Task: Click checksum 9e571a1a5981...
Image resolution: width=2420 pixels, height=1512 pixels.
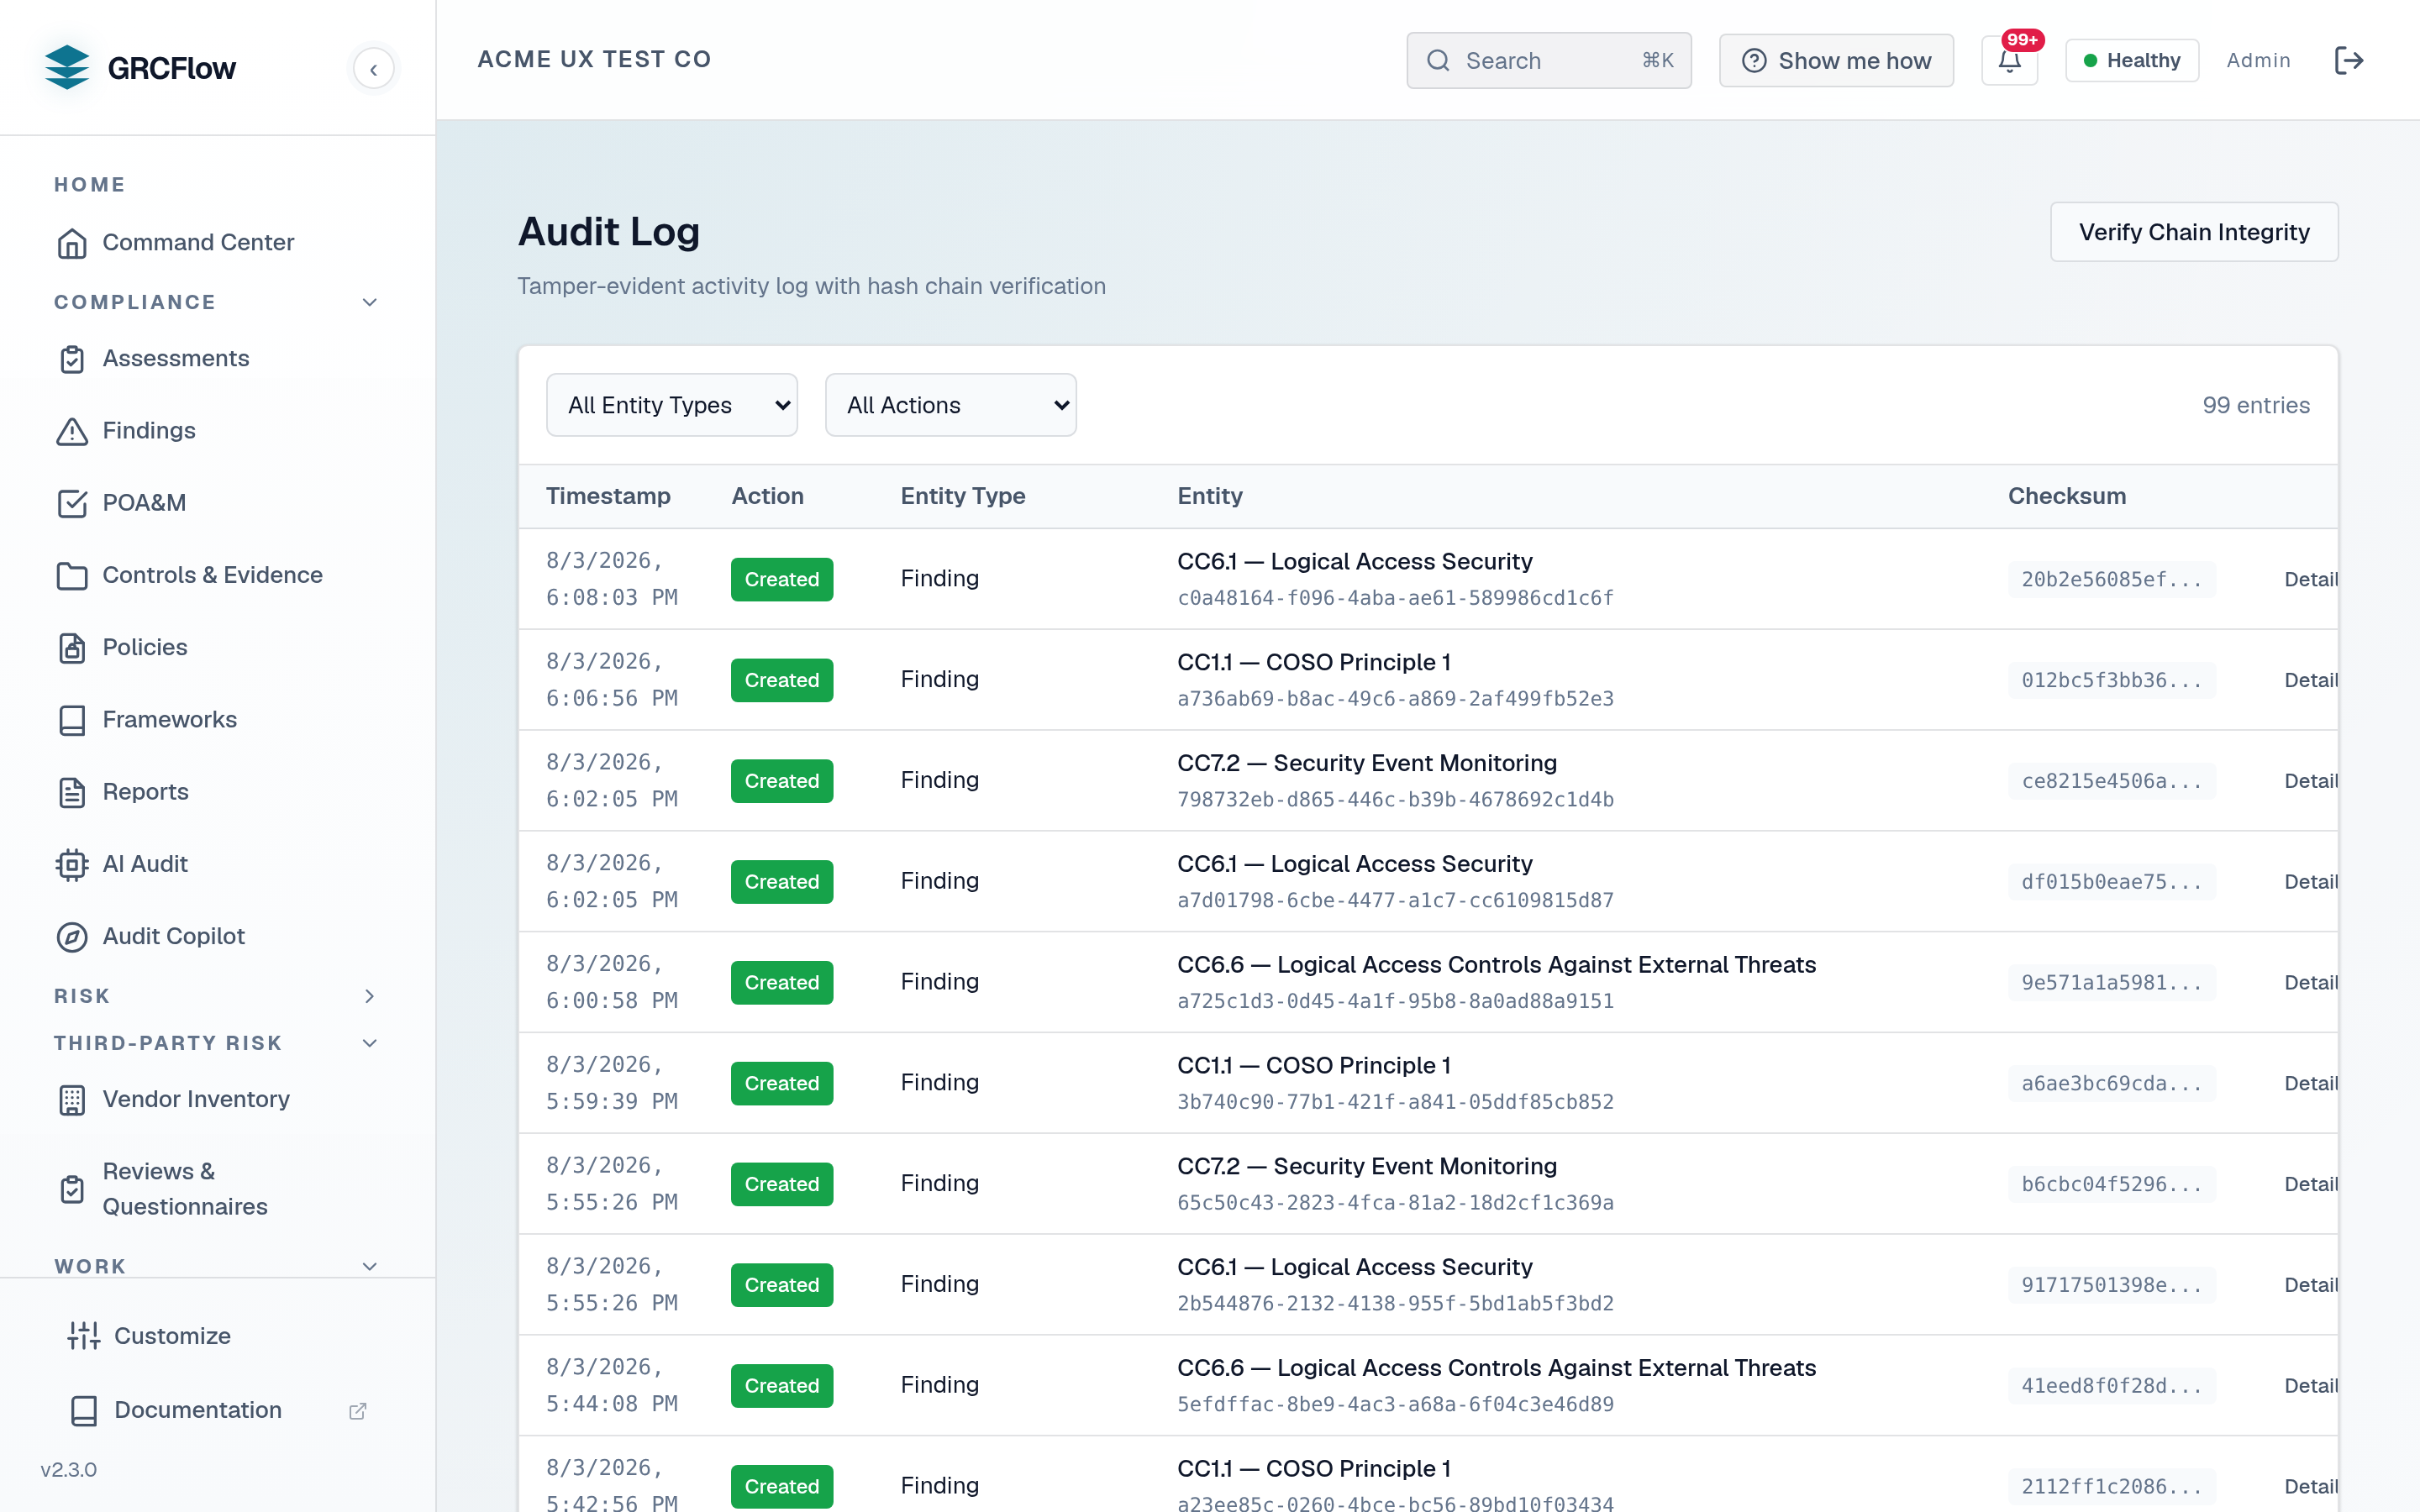Action: pyautogui.click(x=2111, y=983)
